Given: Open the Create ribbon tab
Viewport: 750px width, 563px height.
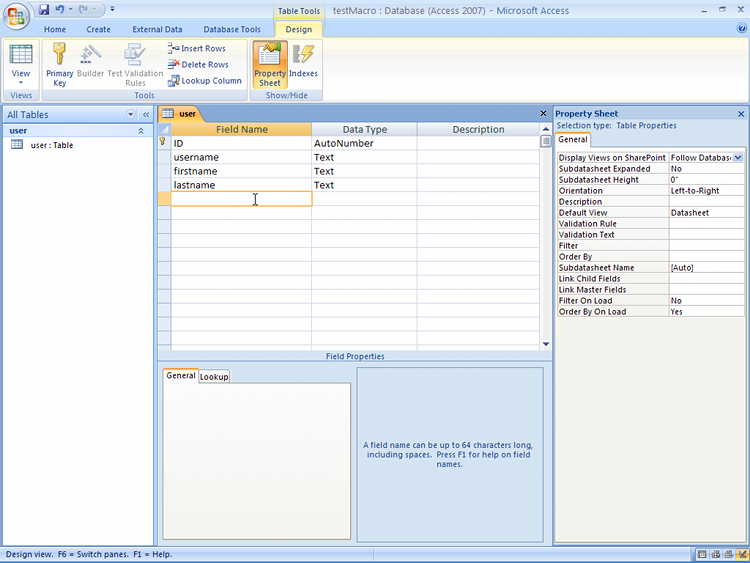Looking at the screenshot, I should (x=99, y=29).
